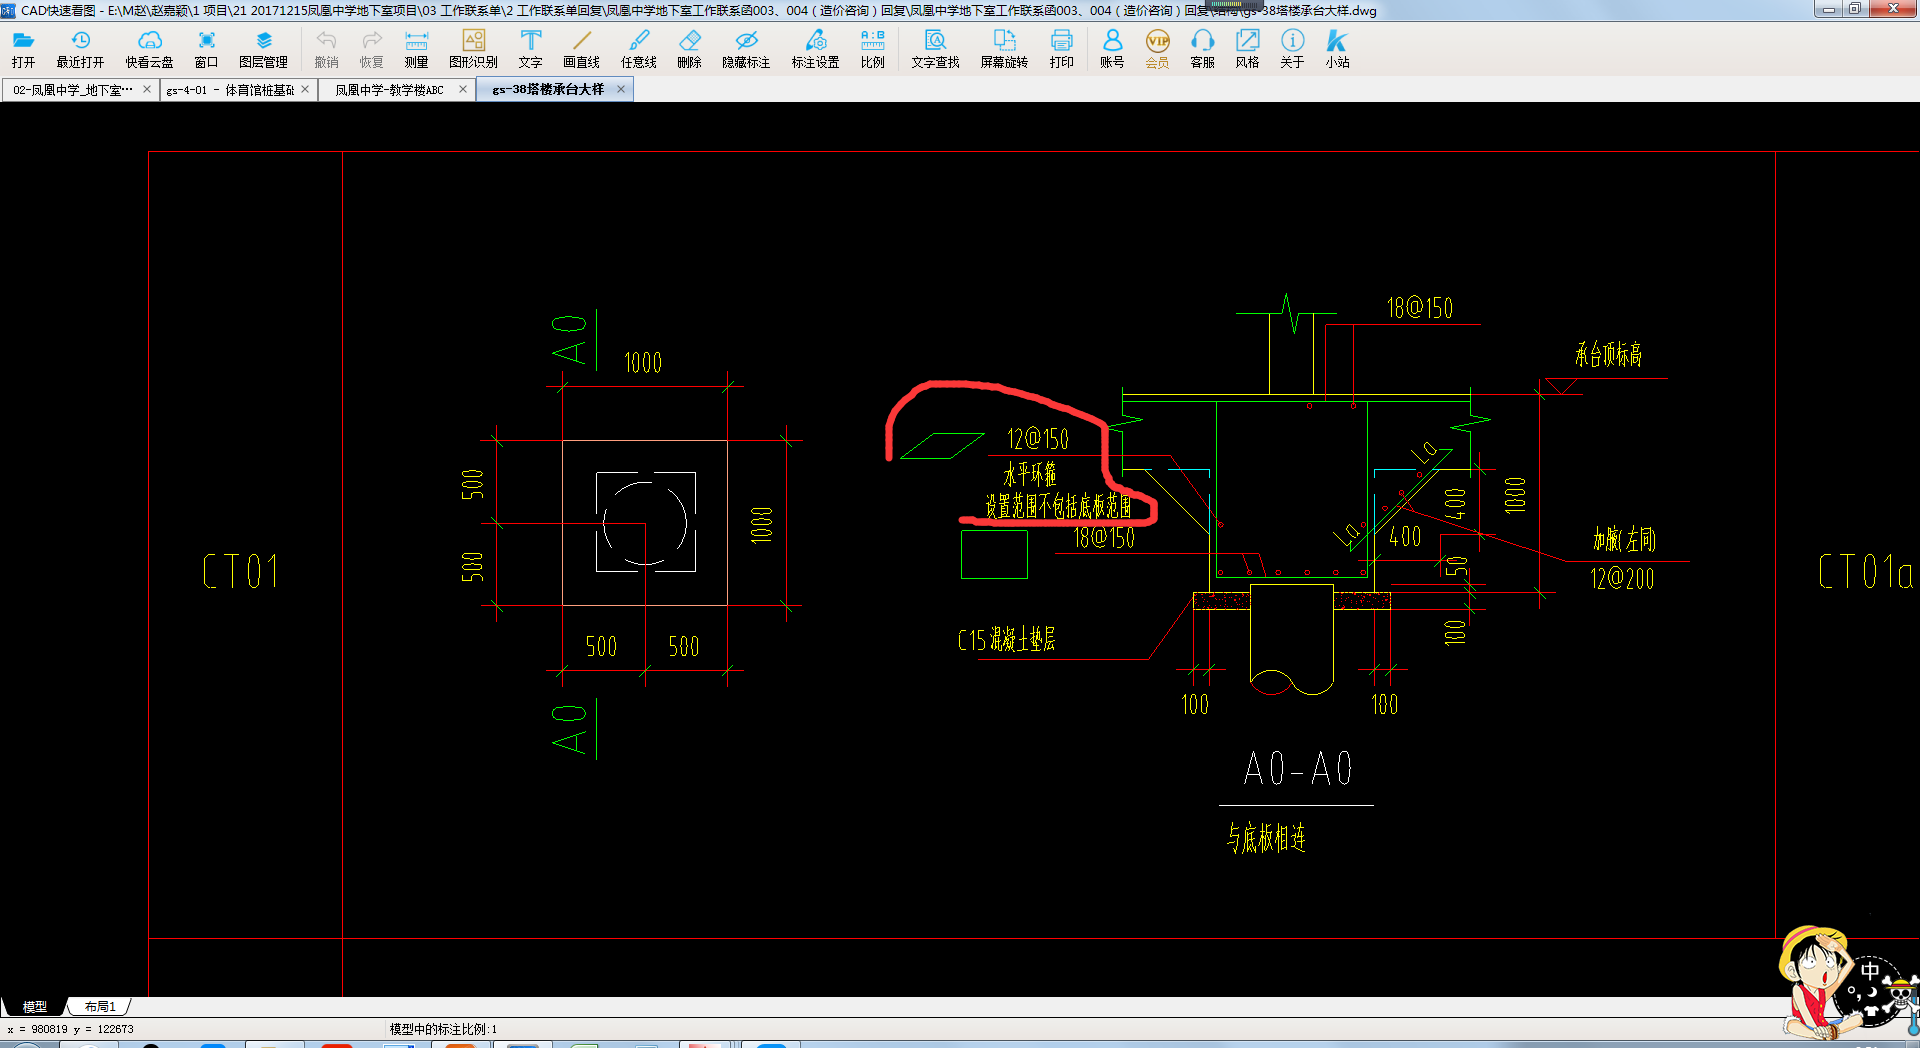The height and width of the screenshot is (1048, 1920).
Task: Select the 文字 text tool
Action: click(530, 48)
